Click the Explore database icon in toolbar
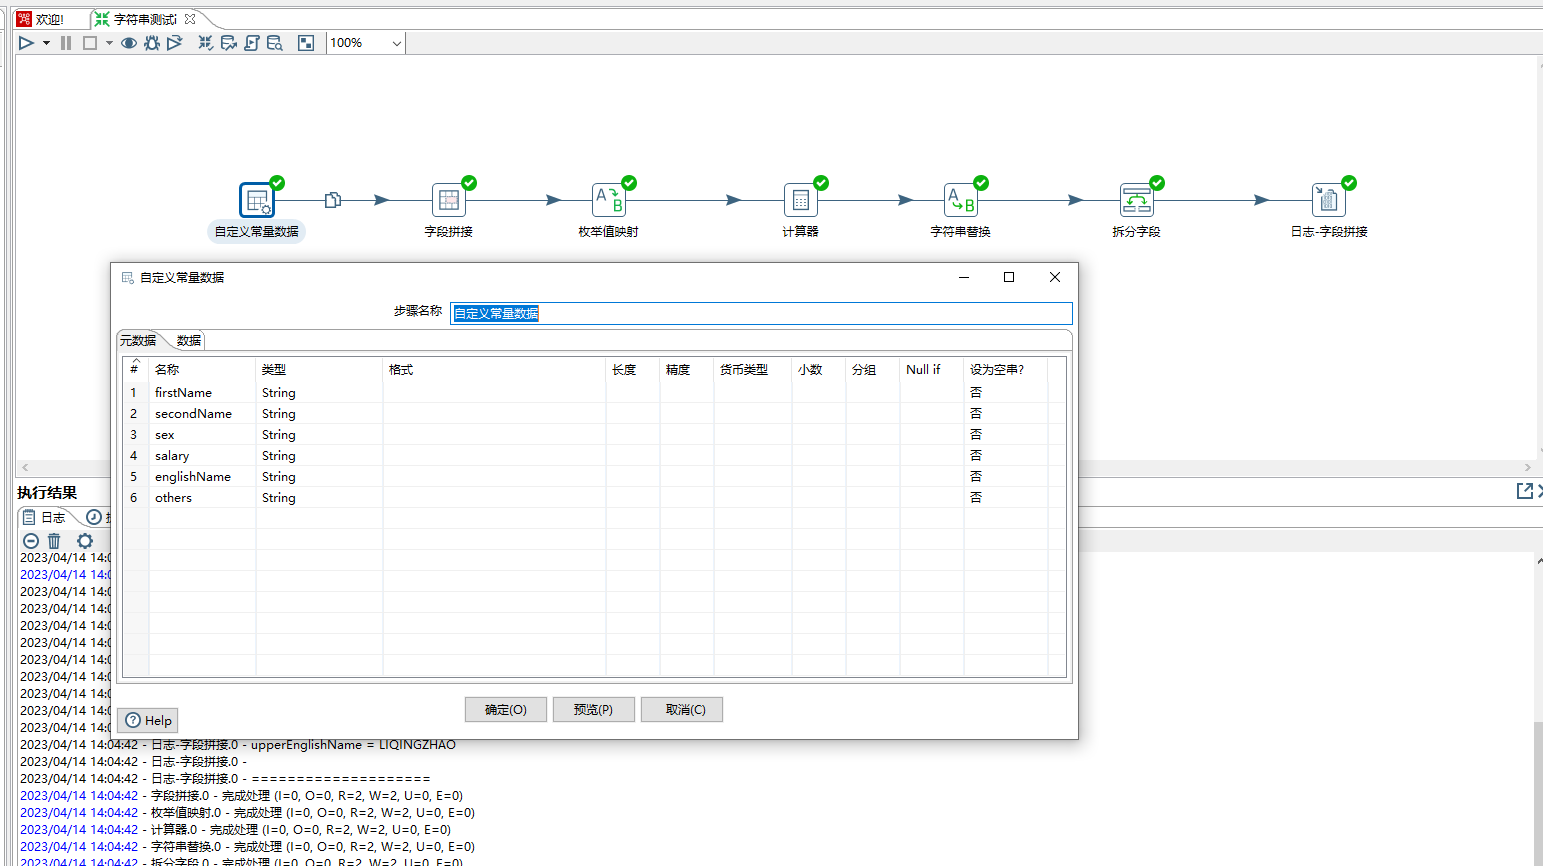Viewport: 1543px width, 866px height. click(275, 43)
